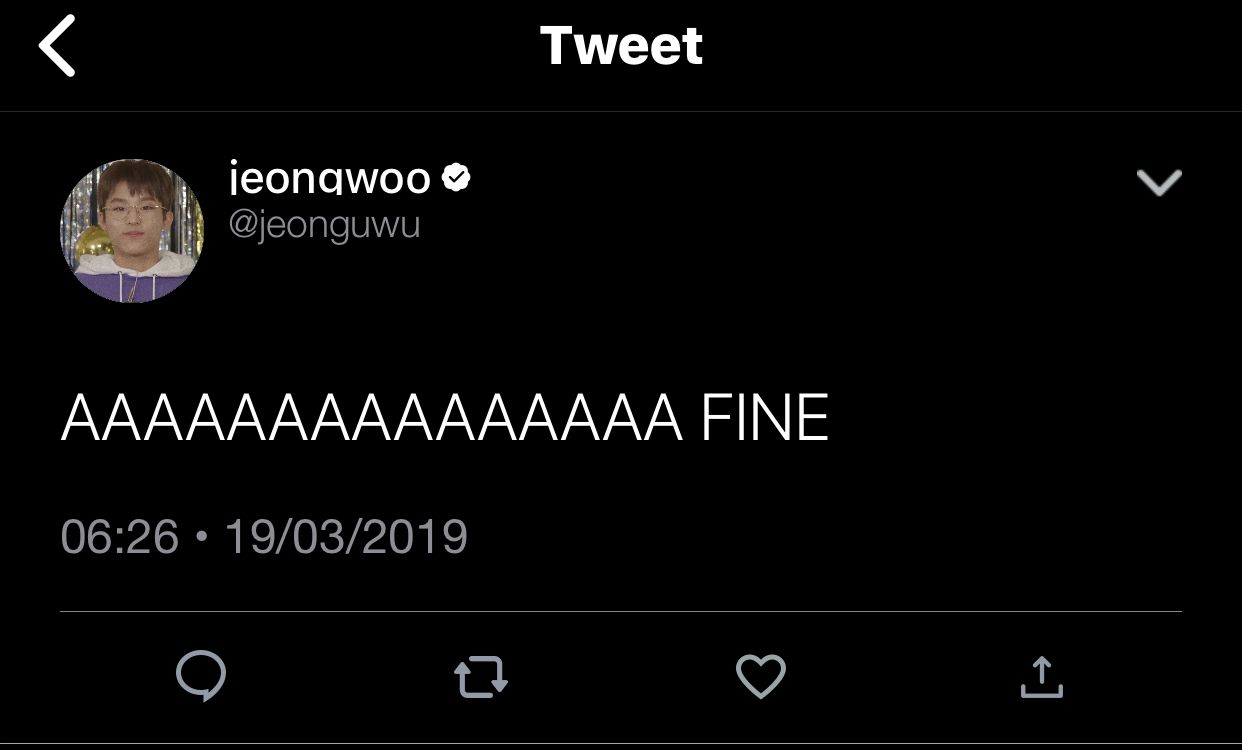Open the reply composer from comment icon
Viewport: 1242px width, 750px height.
[201, 677]
